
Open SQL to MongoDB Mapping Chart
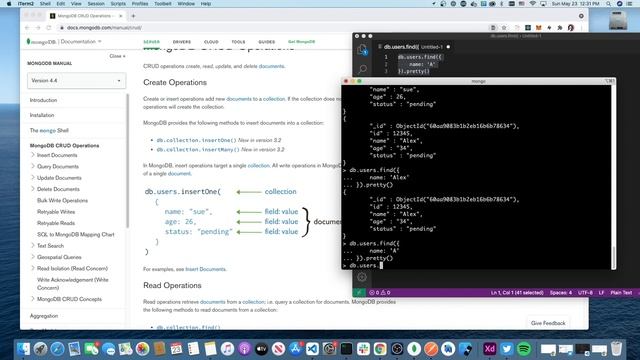[x=76, y=235]
